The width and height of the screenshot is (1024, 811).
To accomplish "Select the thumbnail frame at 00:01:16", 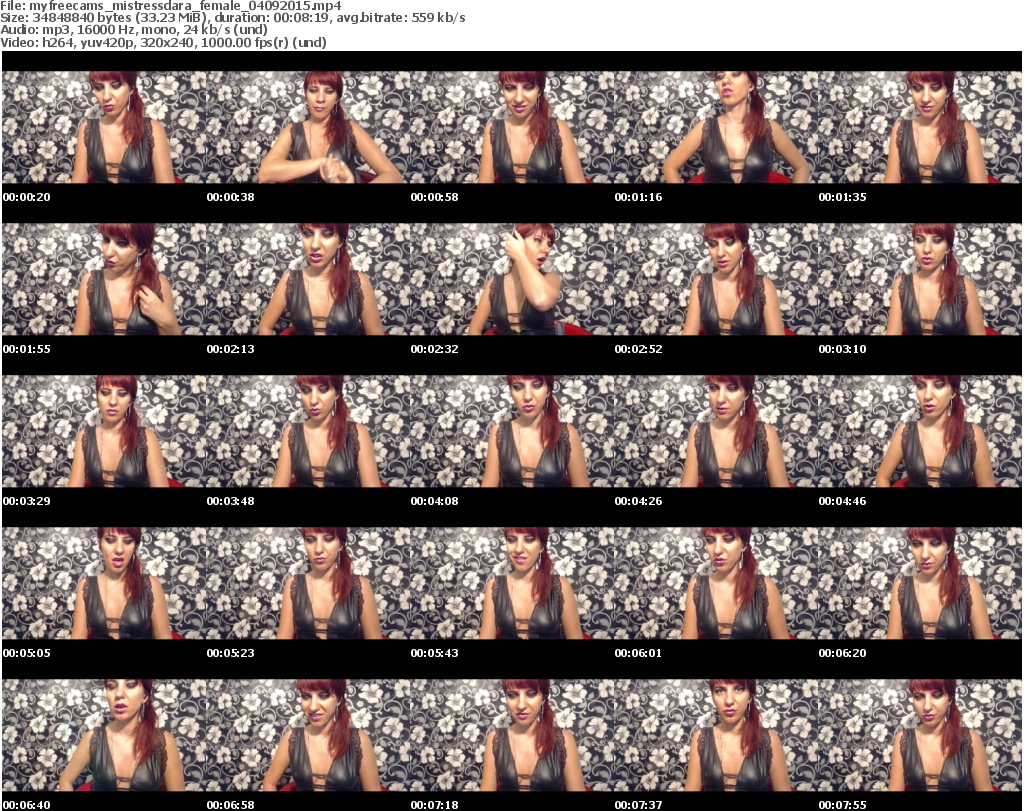I will point(716,127).
